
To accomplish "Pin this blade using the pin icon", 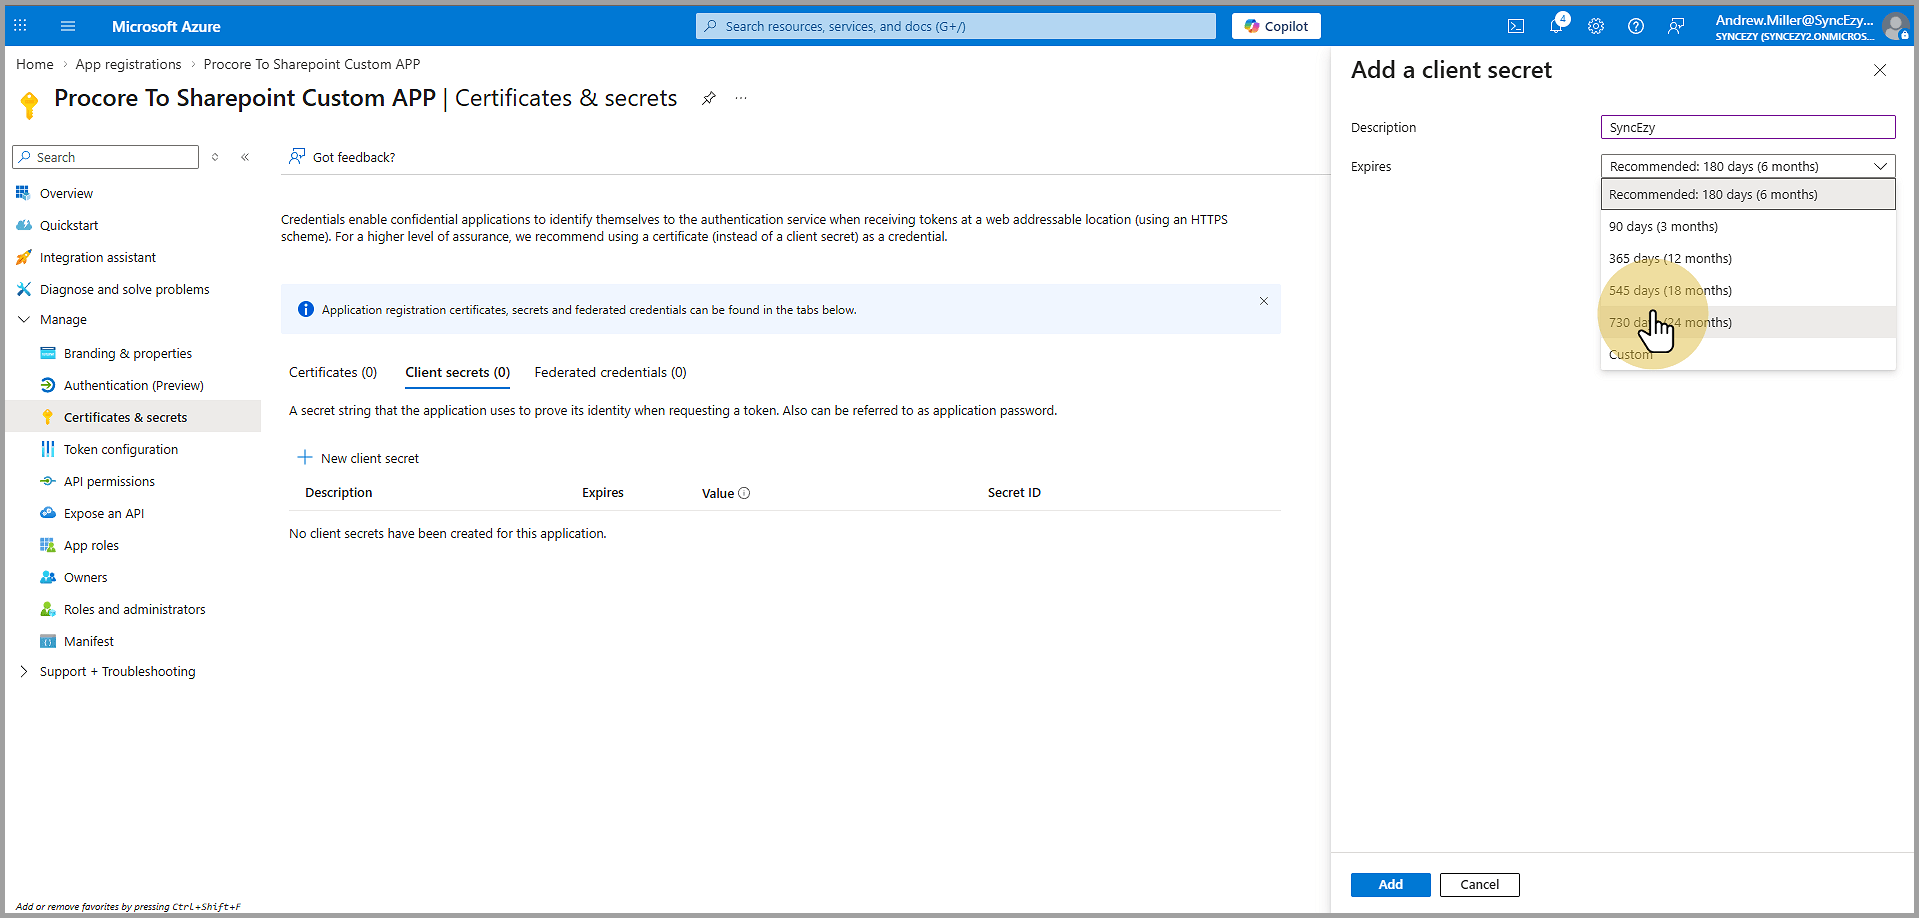I will tap(708, 98).
